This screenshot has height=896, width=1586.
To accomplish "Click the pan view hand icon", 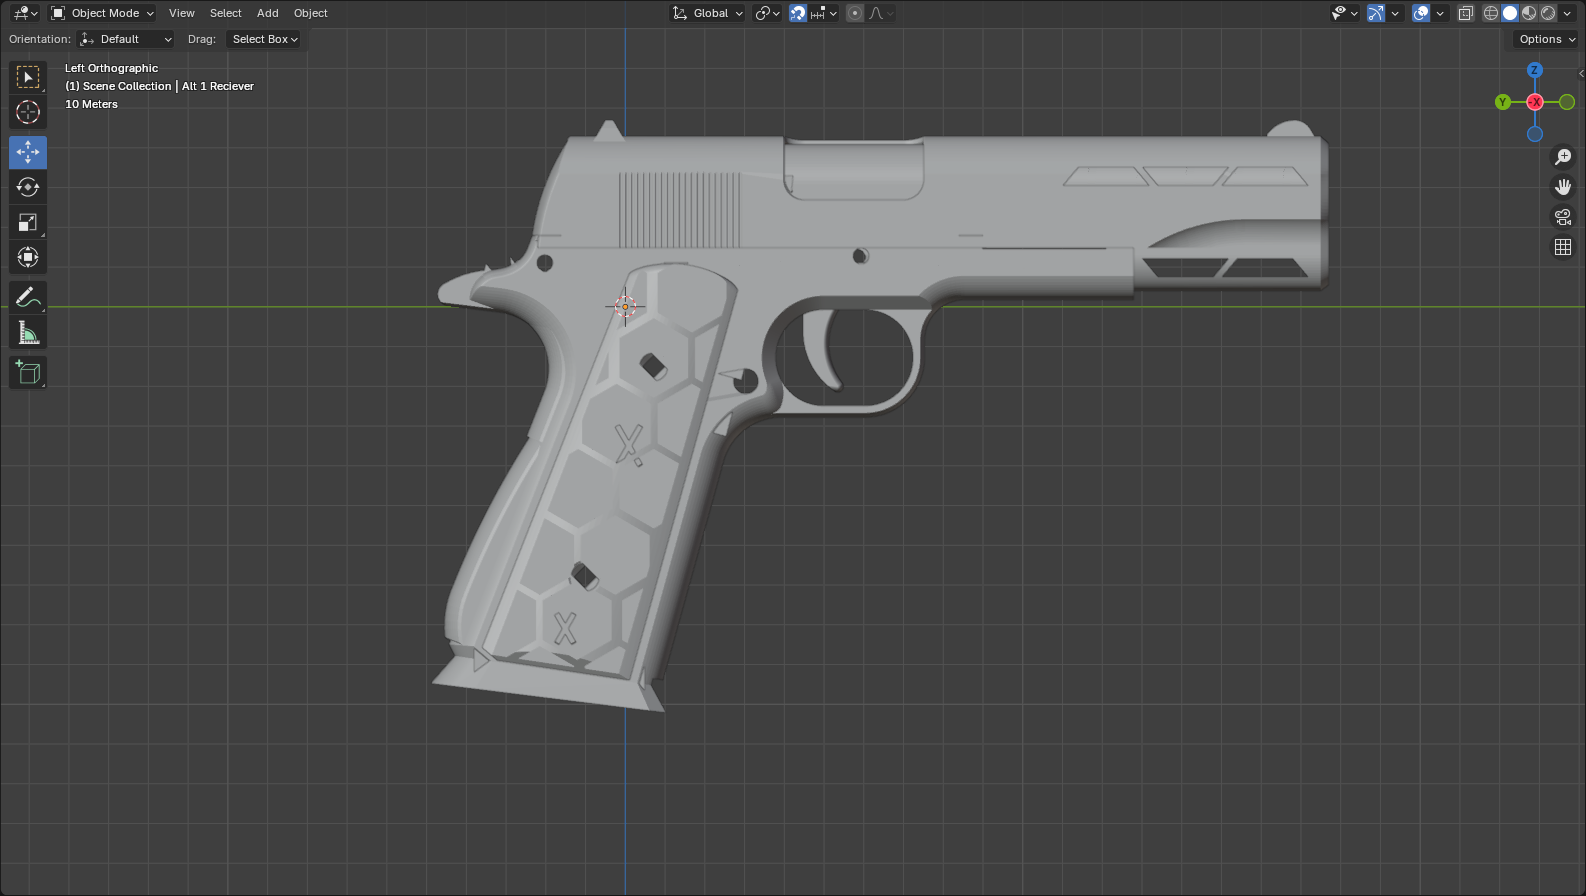I will (1563, 187).
